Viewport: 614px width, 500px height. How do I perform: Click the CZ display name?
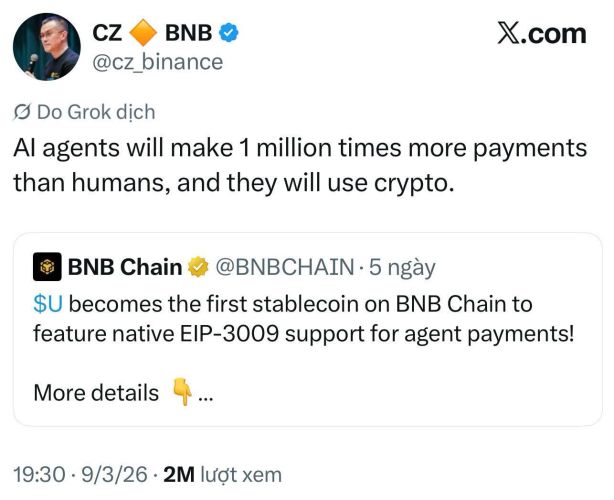click(x=106, y=33)
